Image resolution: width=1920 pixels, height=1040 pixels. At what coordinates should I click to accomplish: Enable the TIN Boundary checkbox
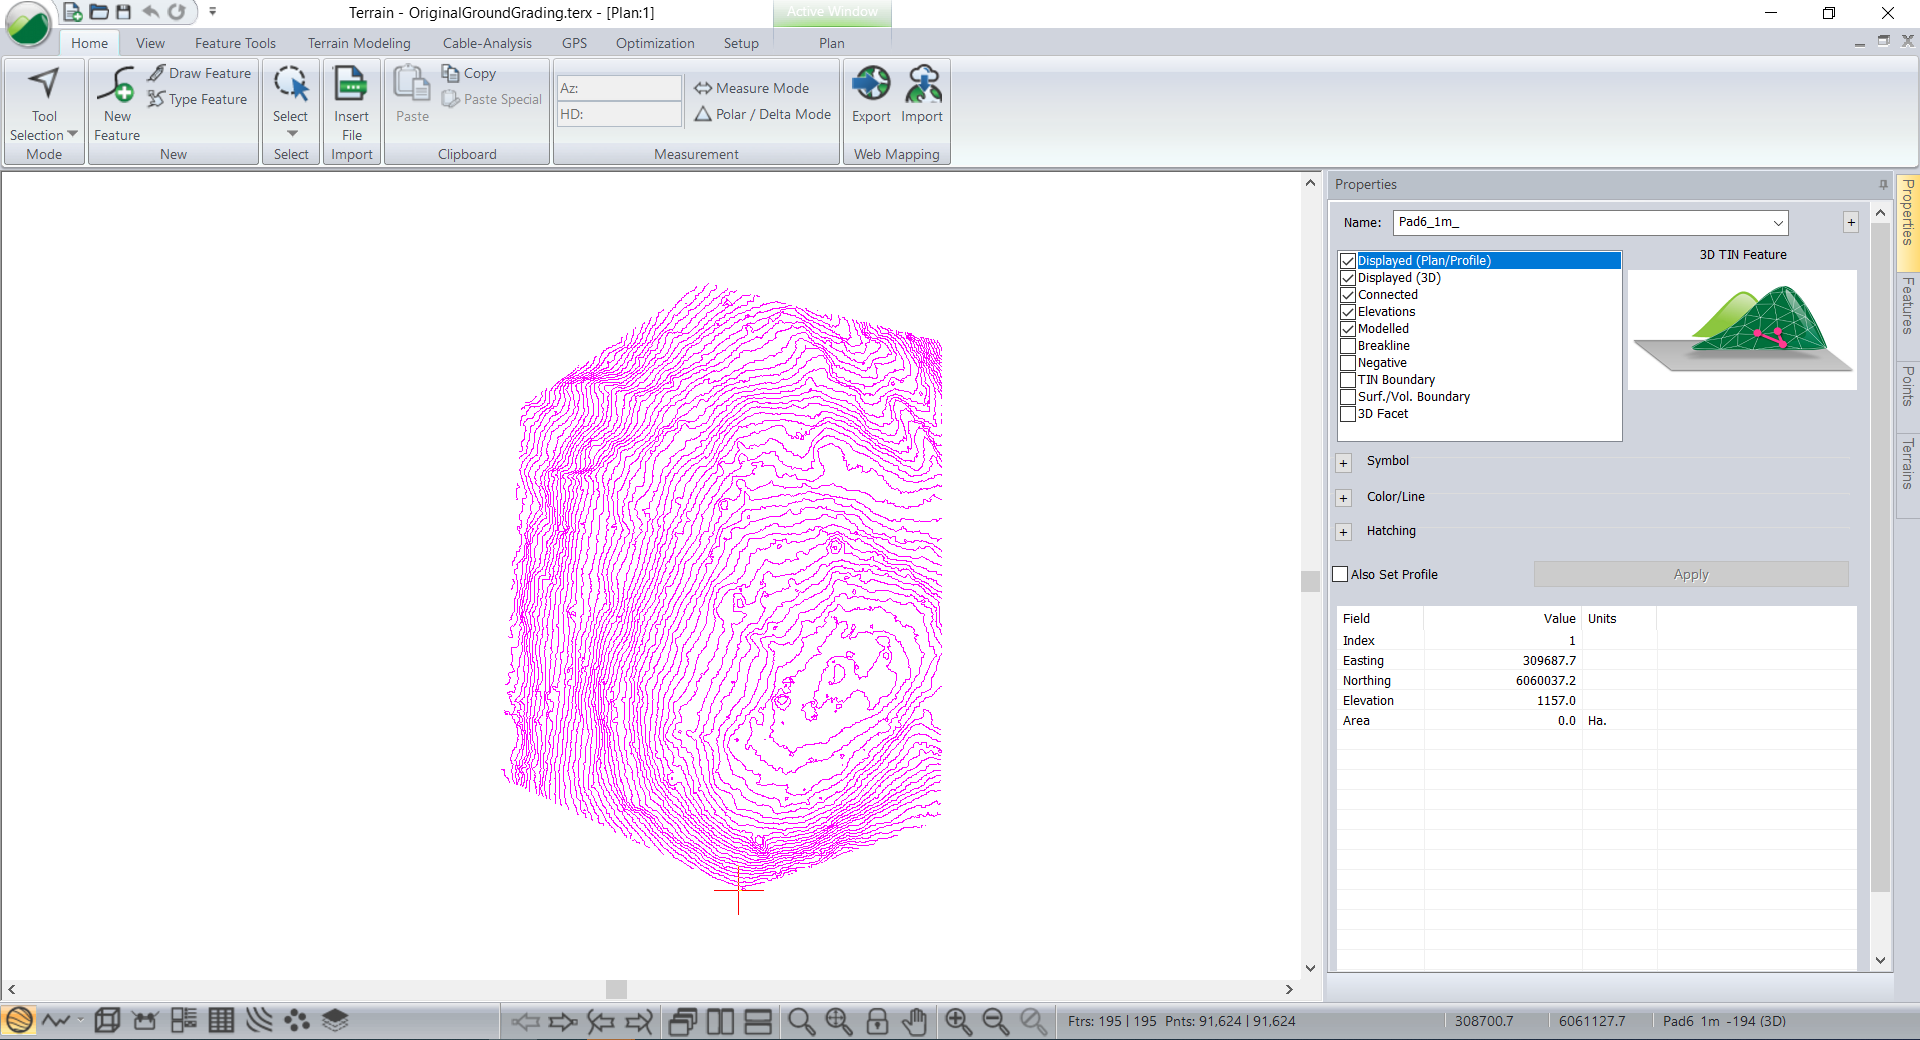pos(1348,380)
